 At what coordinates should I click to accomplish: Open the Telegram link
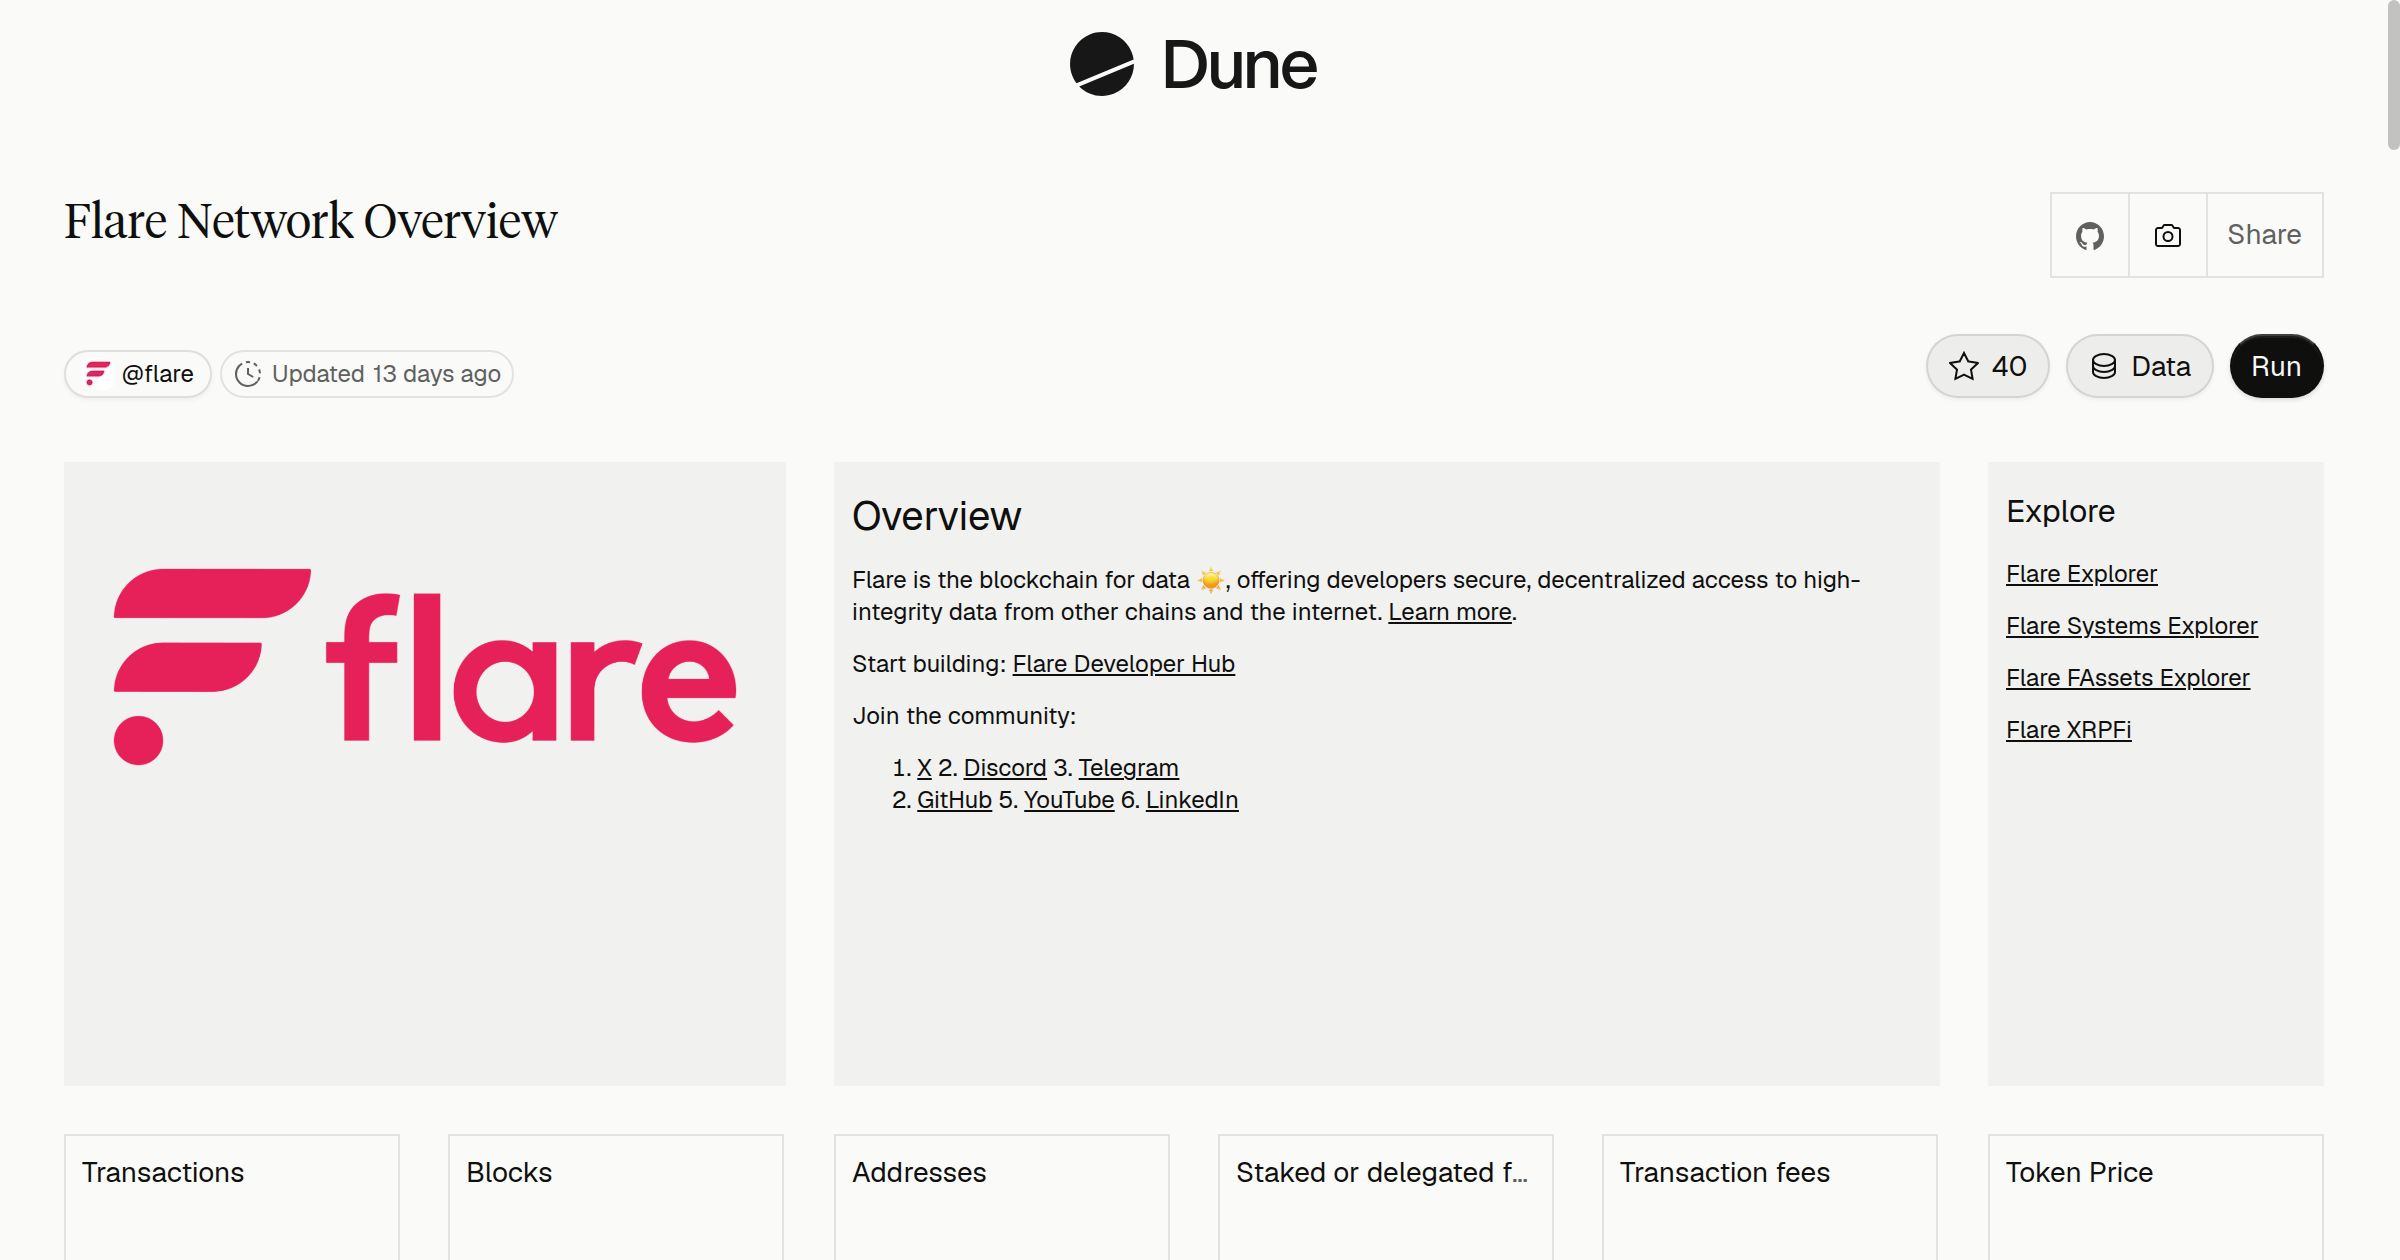point(1128,768)
